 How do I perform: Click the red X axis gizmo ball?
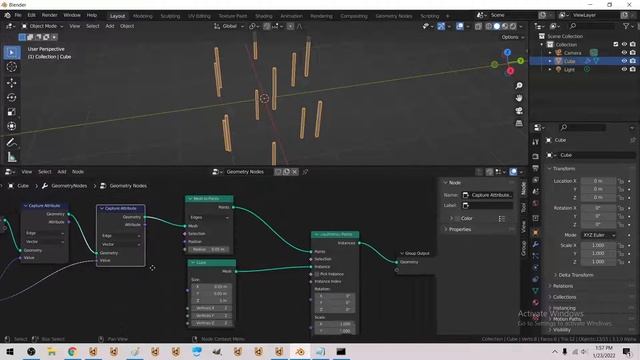pos(510,71)
